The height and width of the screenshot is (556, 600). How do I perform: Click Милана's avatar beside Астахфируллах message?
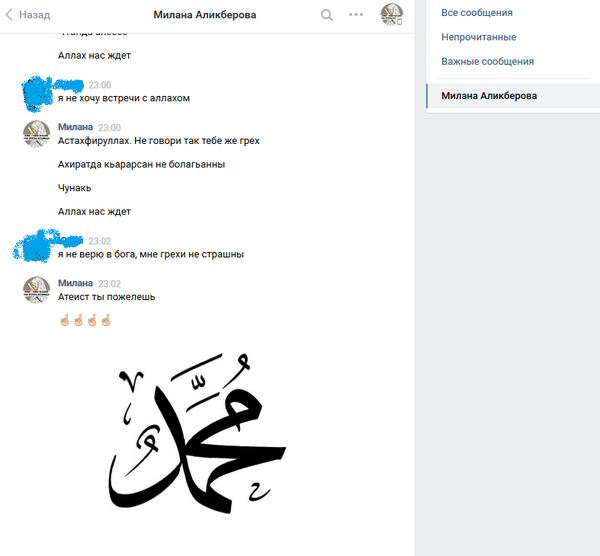pyautogui.click(x=37, y=134)
